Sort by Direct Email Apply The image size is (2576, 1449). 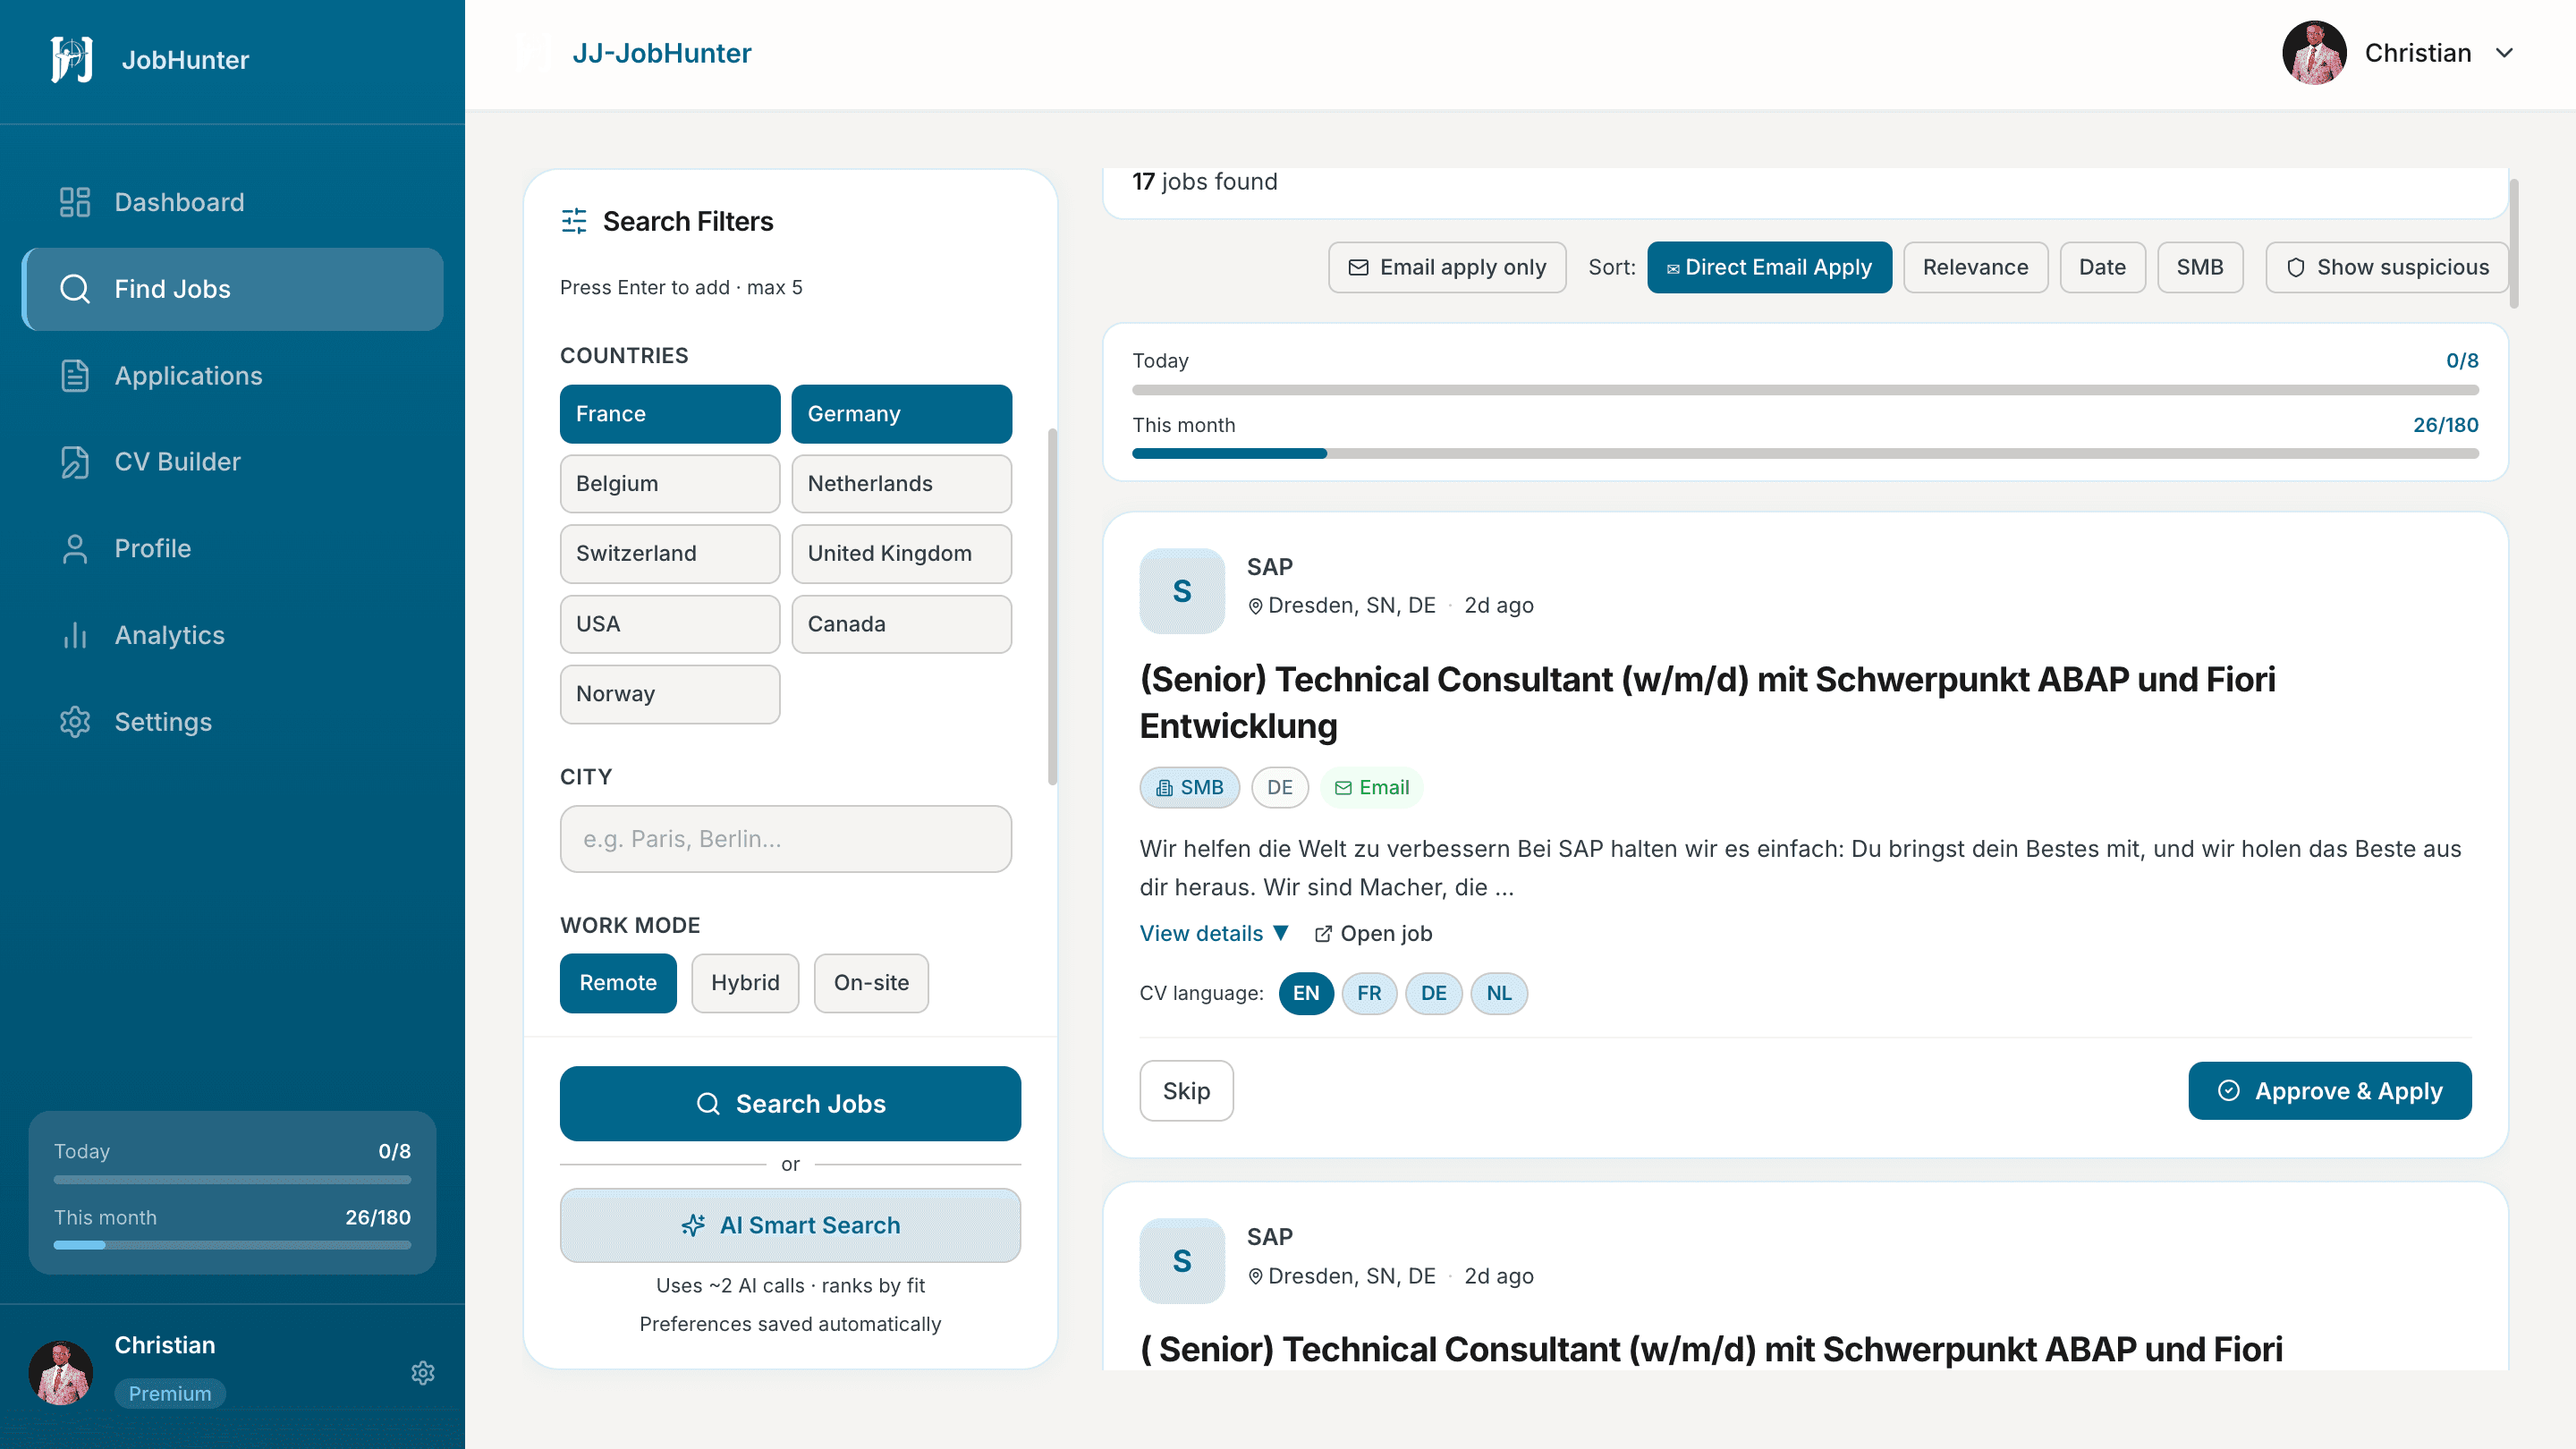(1769, 267)
